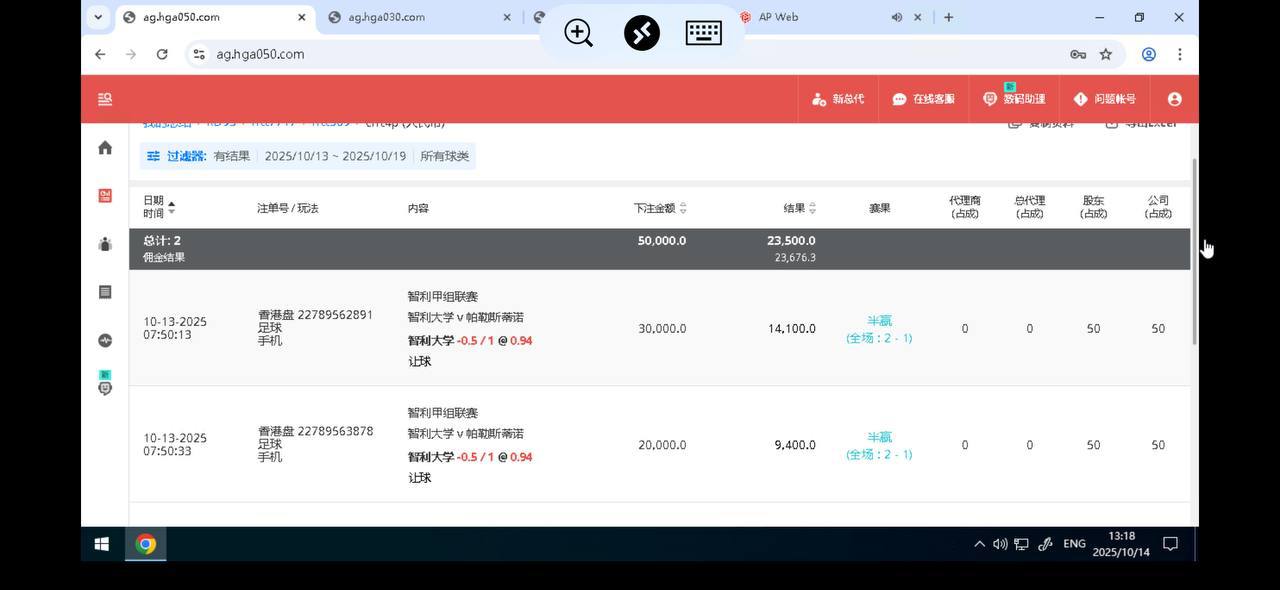Expand the browser tab search chevron

pos(97,17)
